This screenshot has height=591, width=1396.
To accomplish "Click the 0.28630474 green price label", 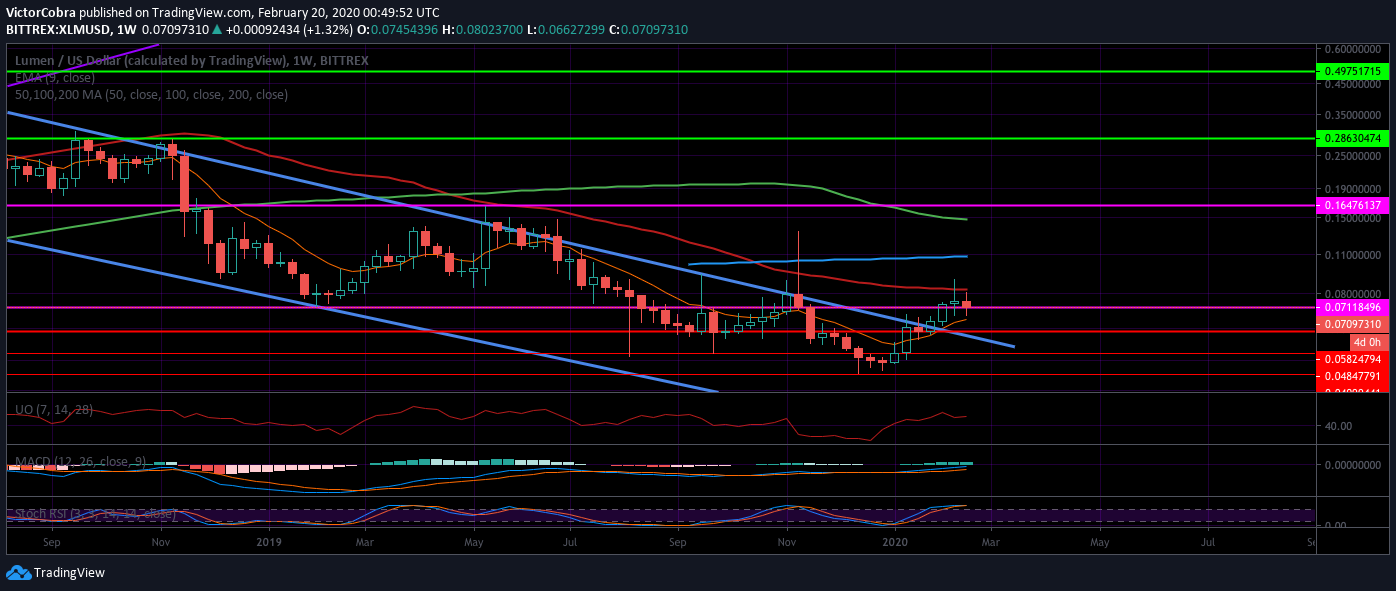I will click(1353, 138).
